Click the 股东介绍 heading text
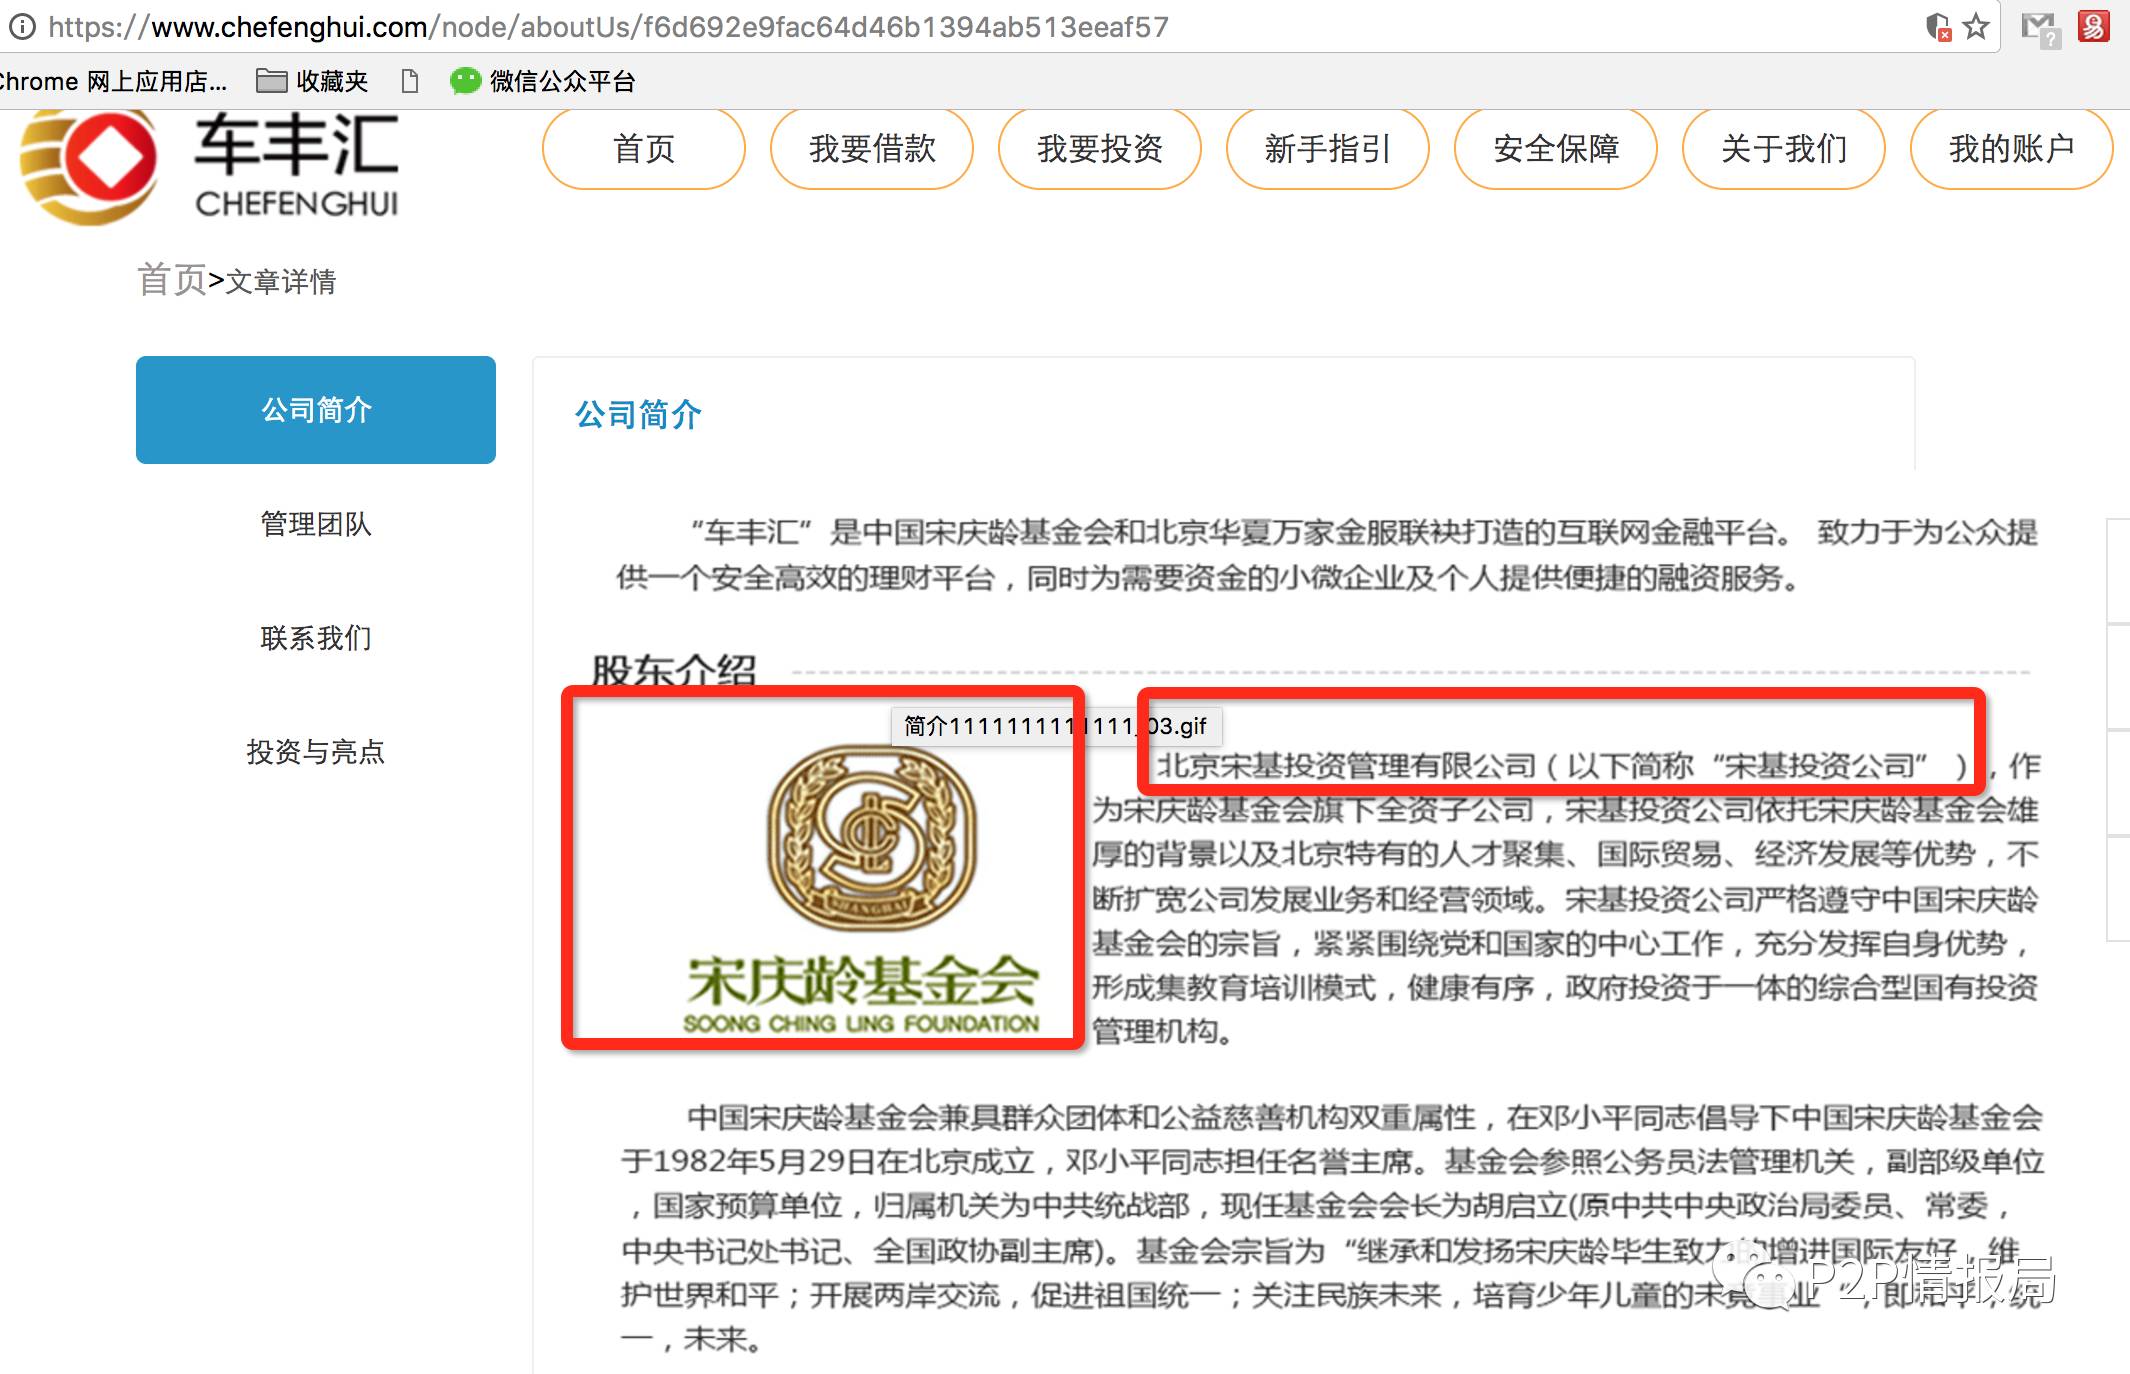This screenshot has width=2130, height=1374. pyautogui.click(x=674, y=669)
